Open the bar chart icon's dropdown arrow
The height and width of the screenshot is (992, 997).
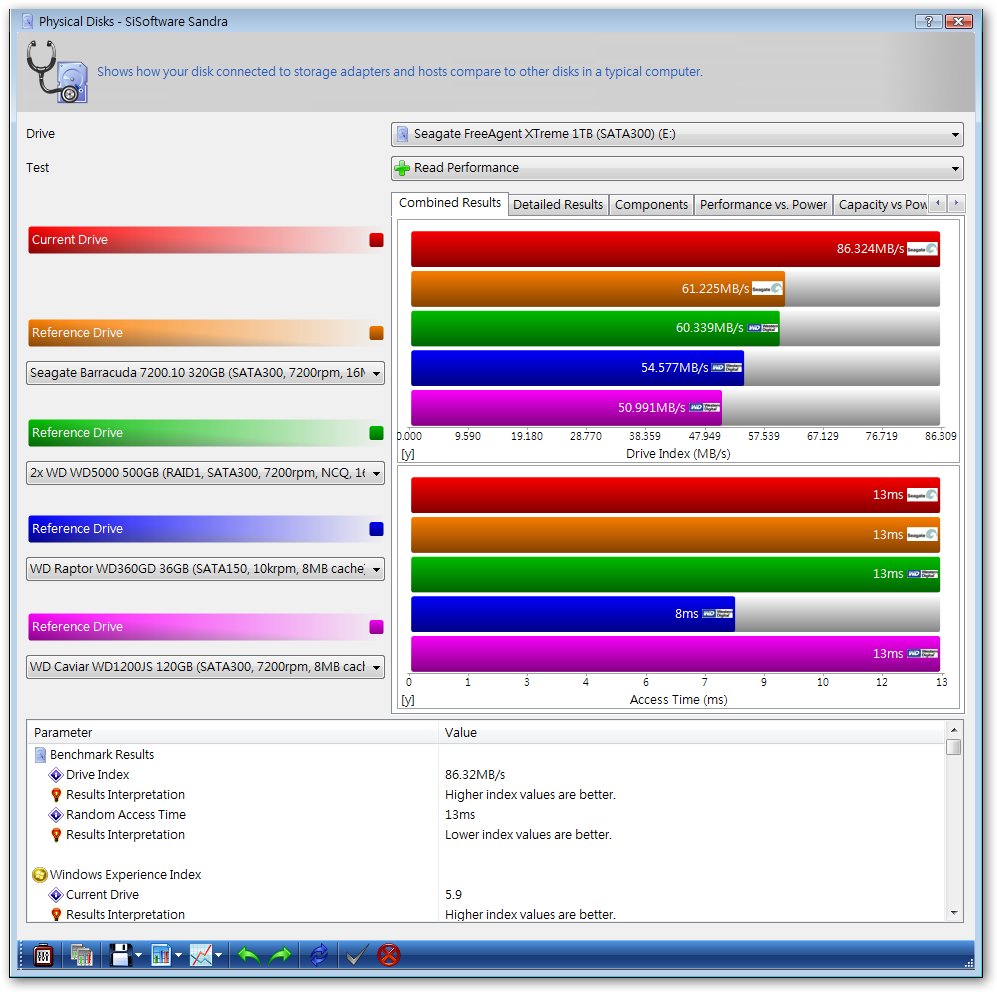pos(179,955)
